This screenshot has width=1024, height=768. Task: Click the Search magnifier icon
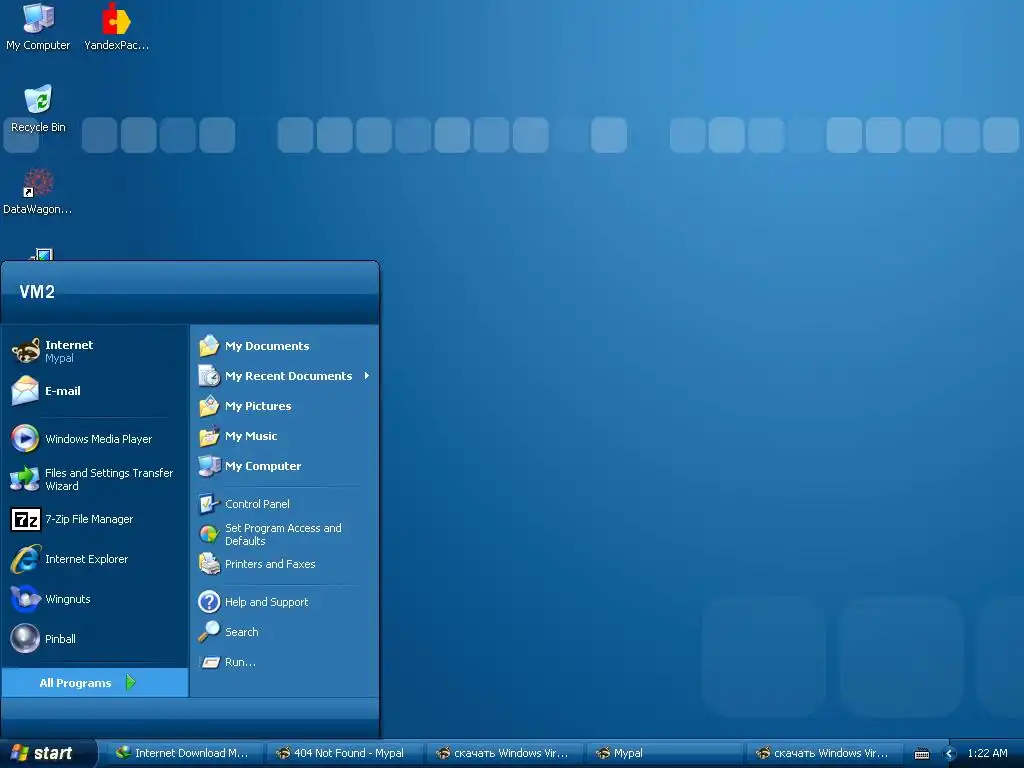pyautogui.click(x=209, y=632)
